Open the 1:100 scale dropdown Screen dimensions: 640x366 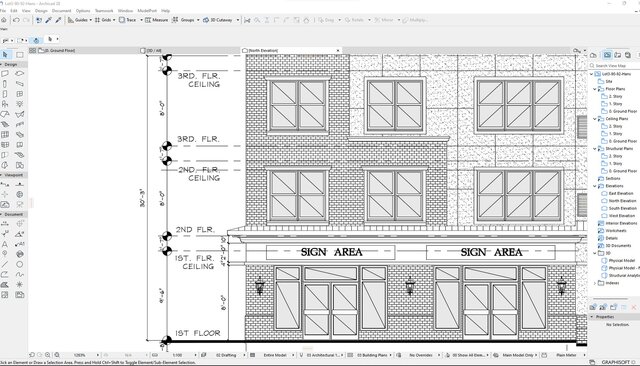[x=195, y=355]
